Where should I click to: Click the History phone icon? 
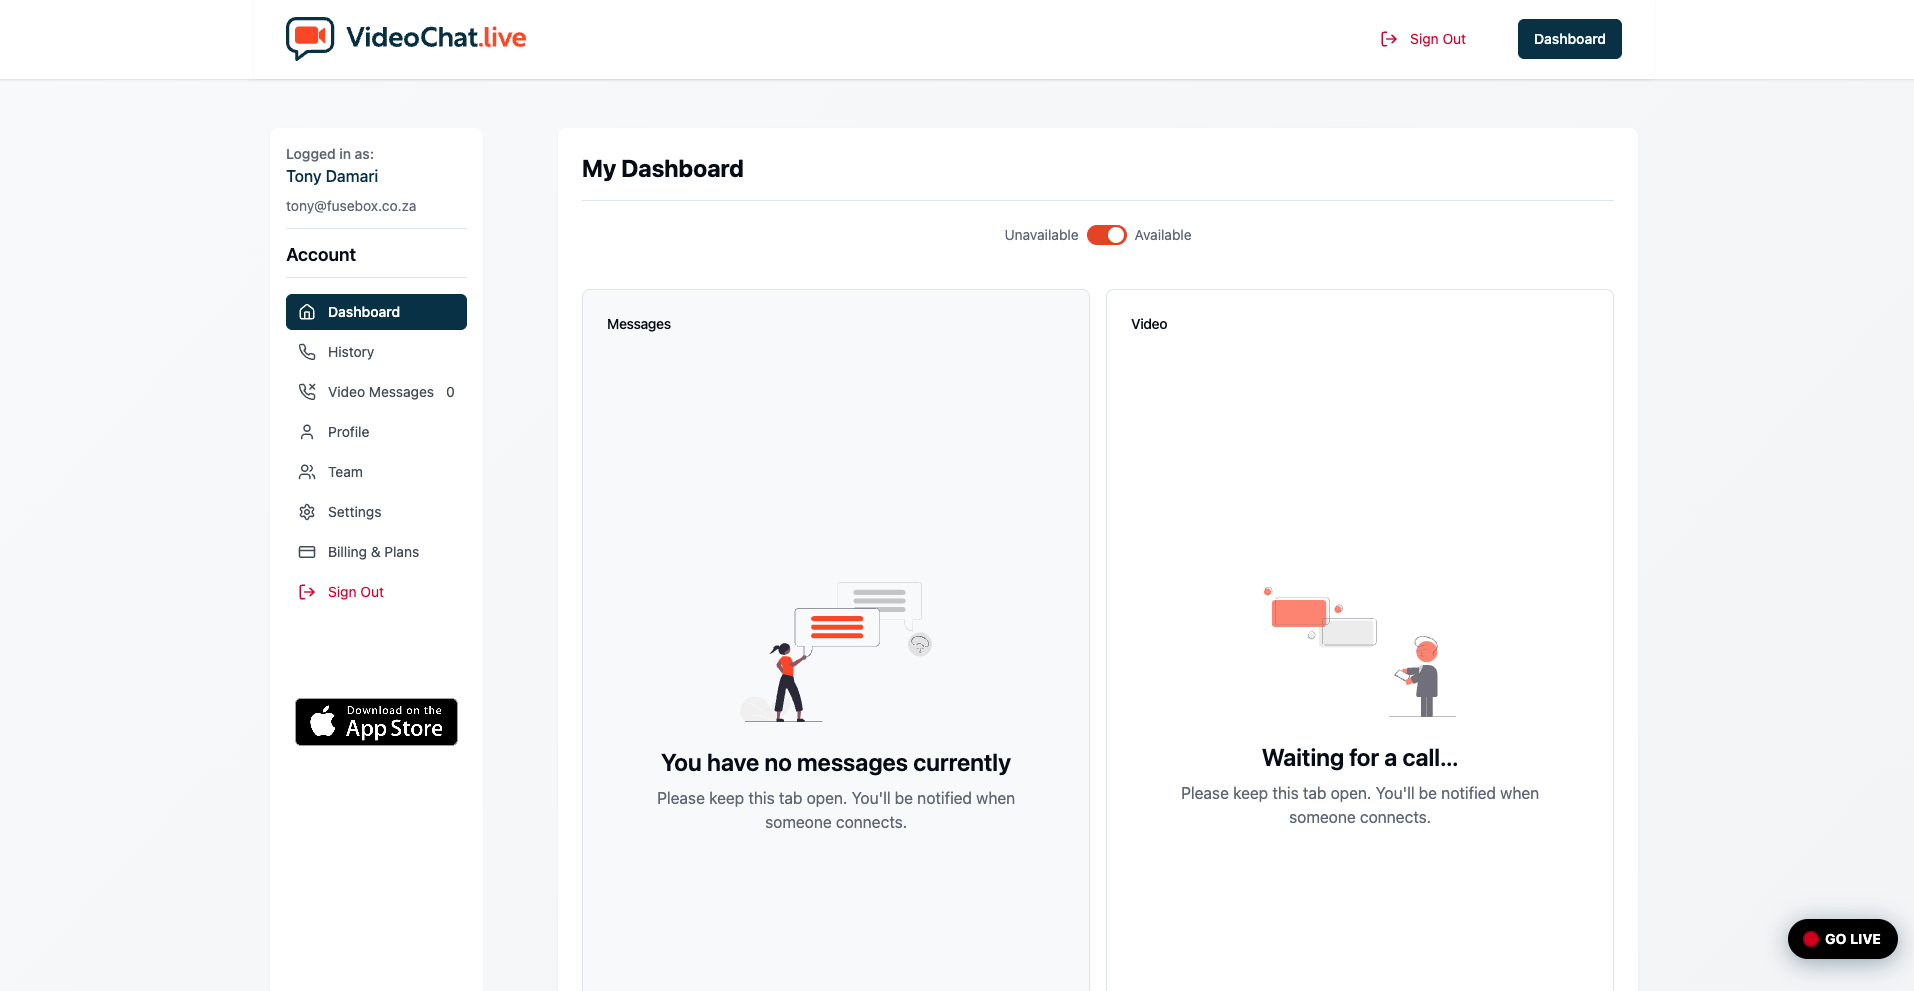(x=307, y=352)
